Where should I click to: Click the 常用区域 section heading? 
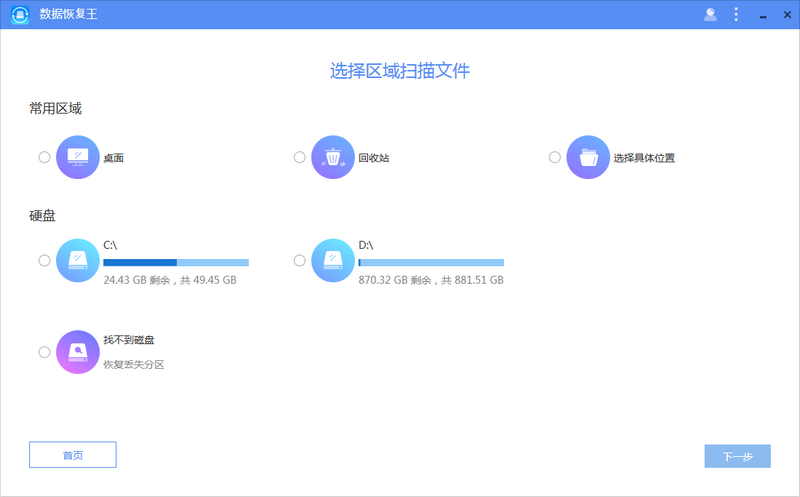pyautogui.click(x=55, y=108)
